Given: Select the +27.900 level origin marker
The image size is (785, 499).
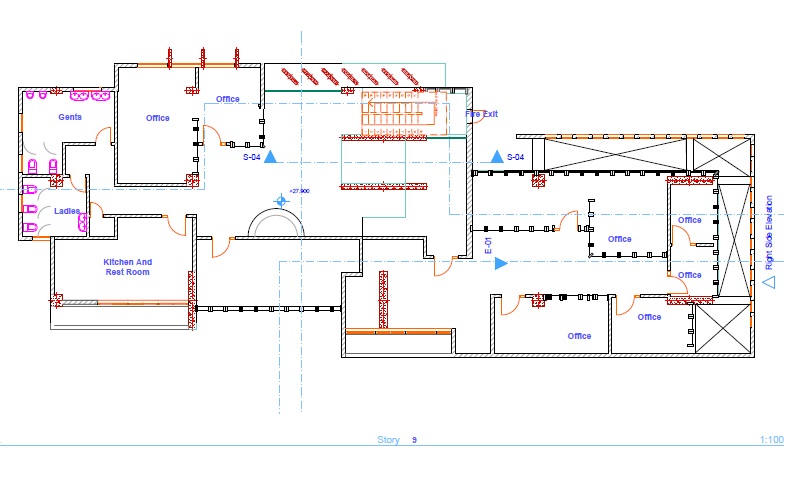Looking at the screenshot, I should 281,200.
